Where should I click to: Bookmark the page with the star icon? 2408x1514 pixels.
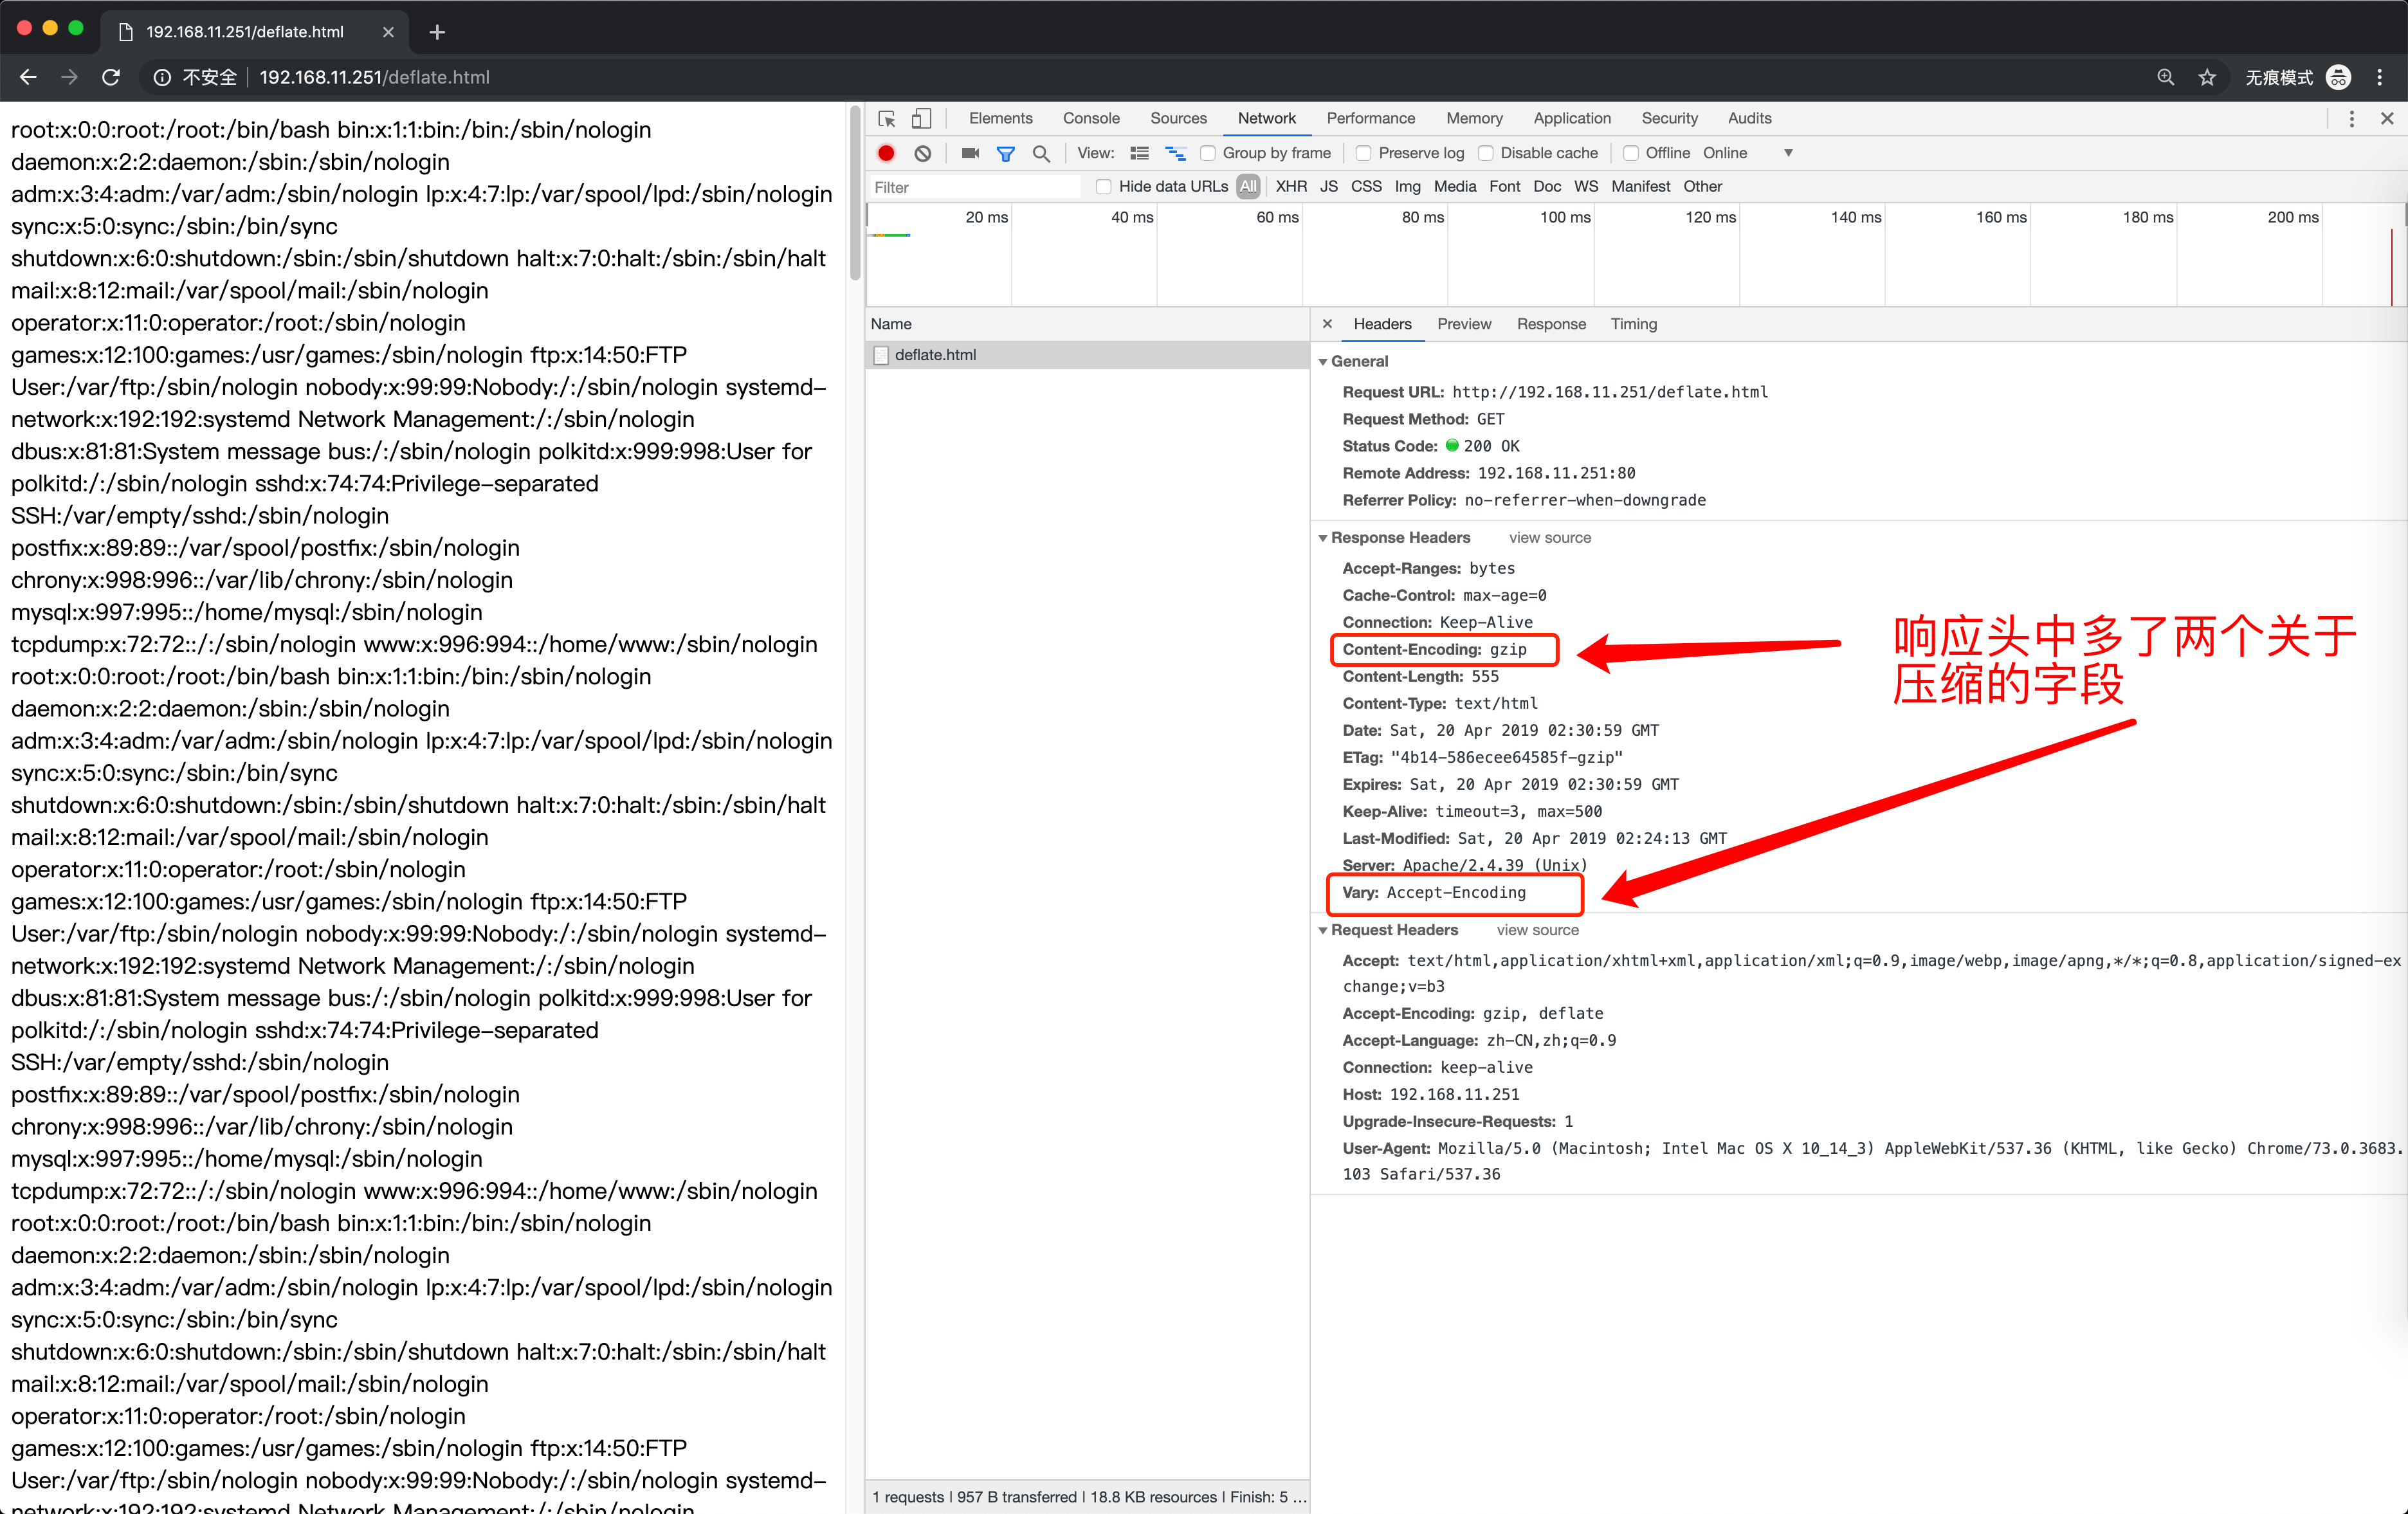pyautogui.click(x=2207, y=77)
